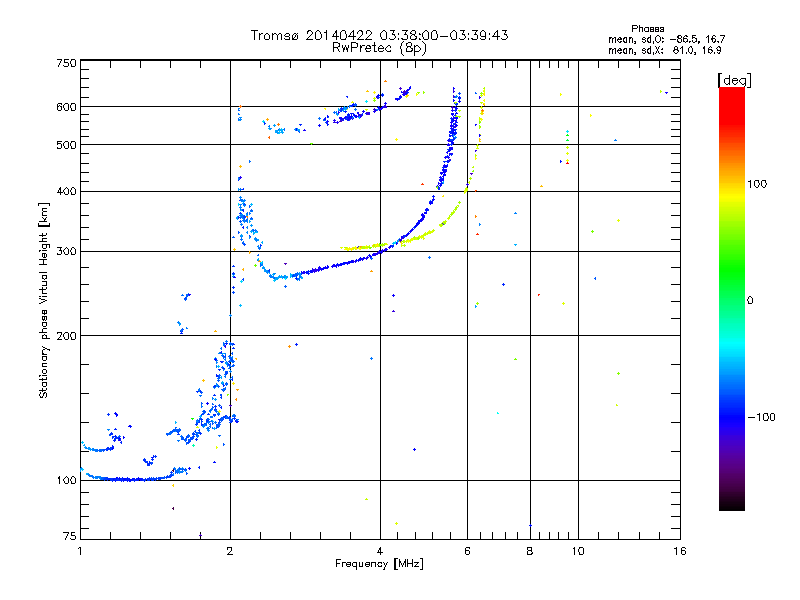The image size is (800, 600).
Task: Click the x-axis tick label '2'
Action: click(230, 551)
